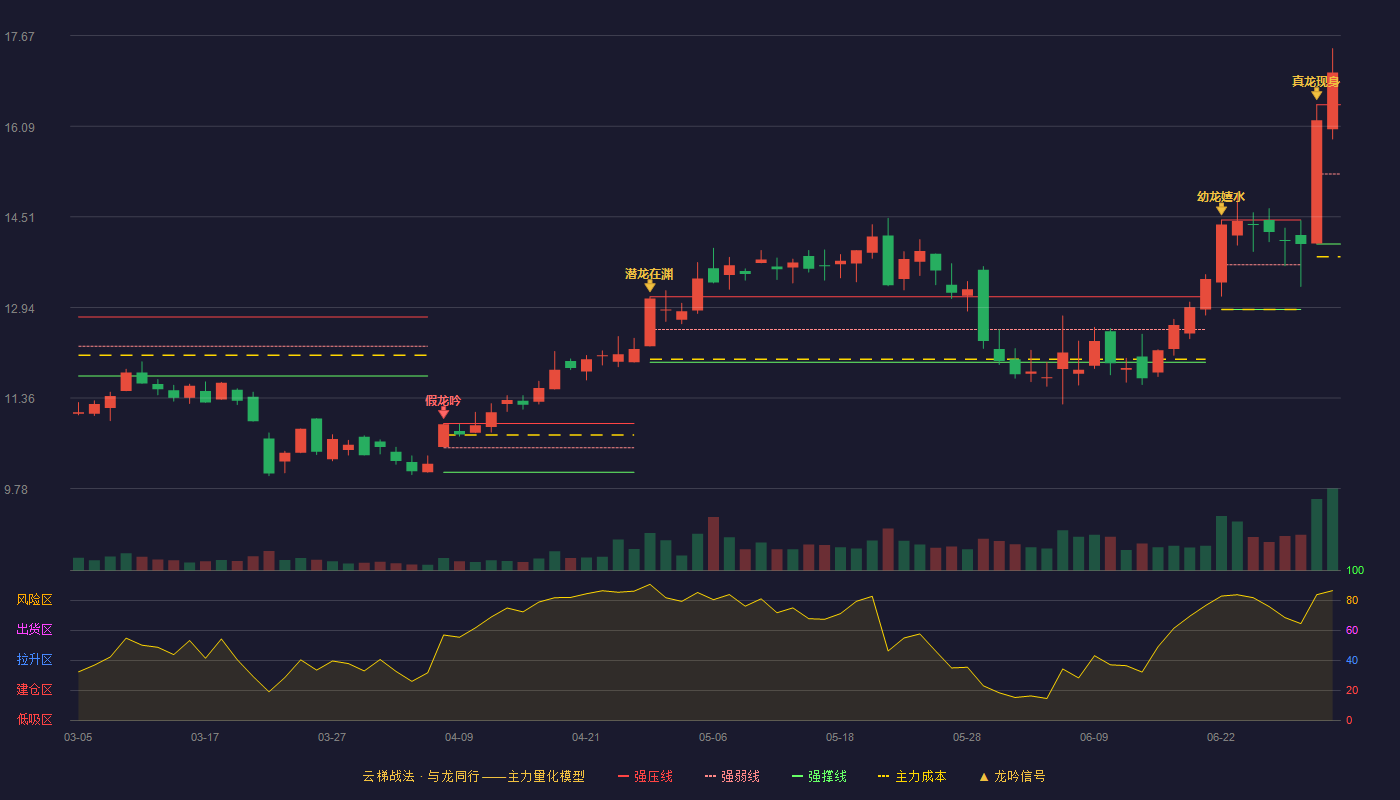Select the 低吸区 zone label

(x=35, y=720)
